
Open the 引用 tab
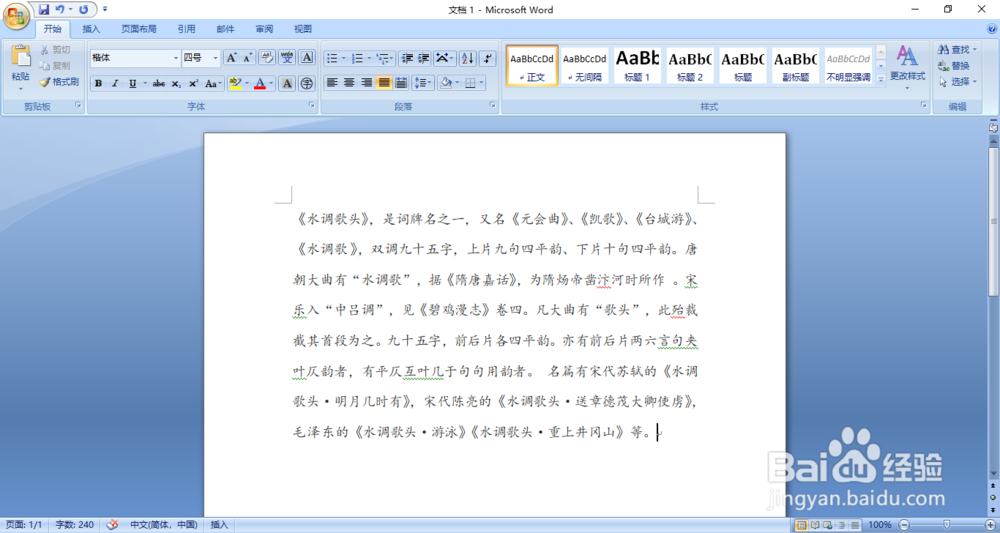pyautogui.click(x=186, y=29)
